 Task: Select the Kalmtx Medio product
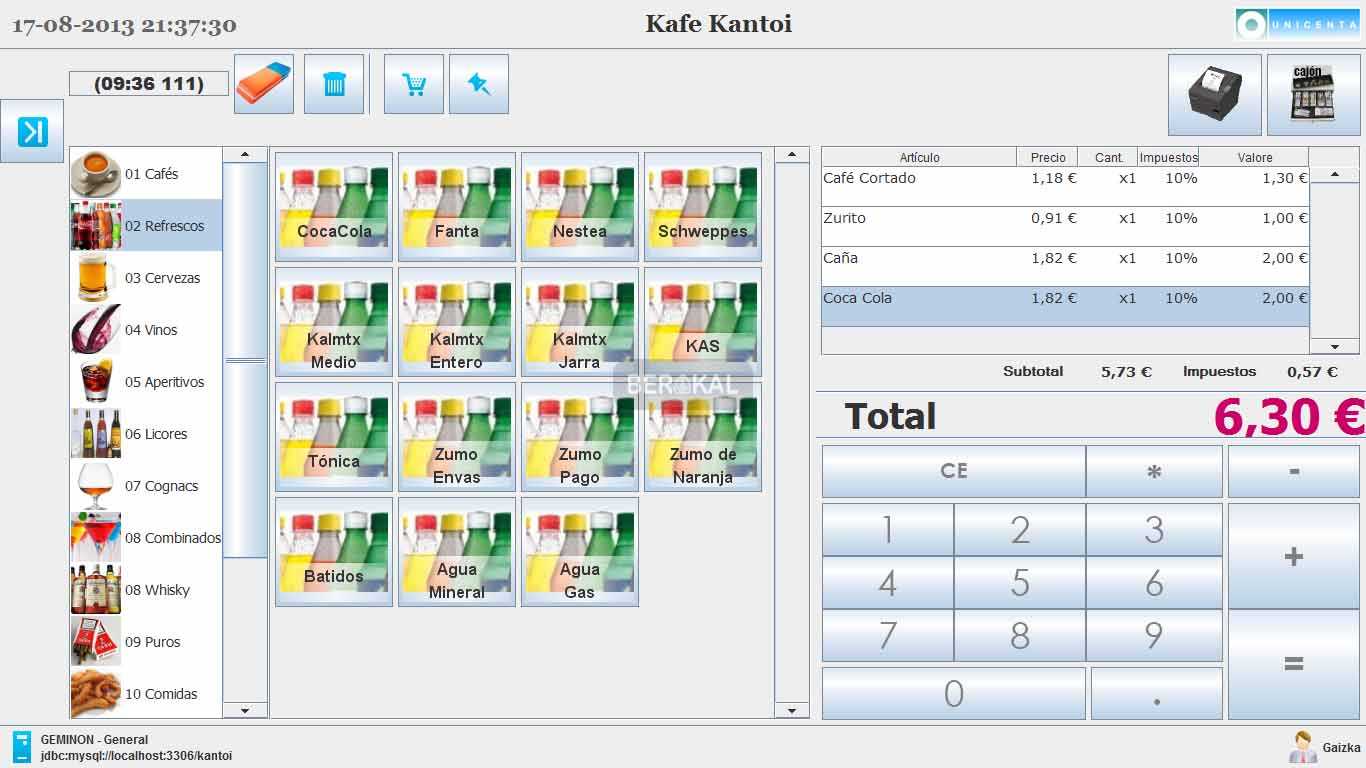pyautogui.click(x=334, y=322)
